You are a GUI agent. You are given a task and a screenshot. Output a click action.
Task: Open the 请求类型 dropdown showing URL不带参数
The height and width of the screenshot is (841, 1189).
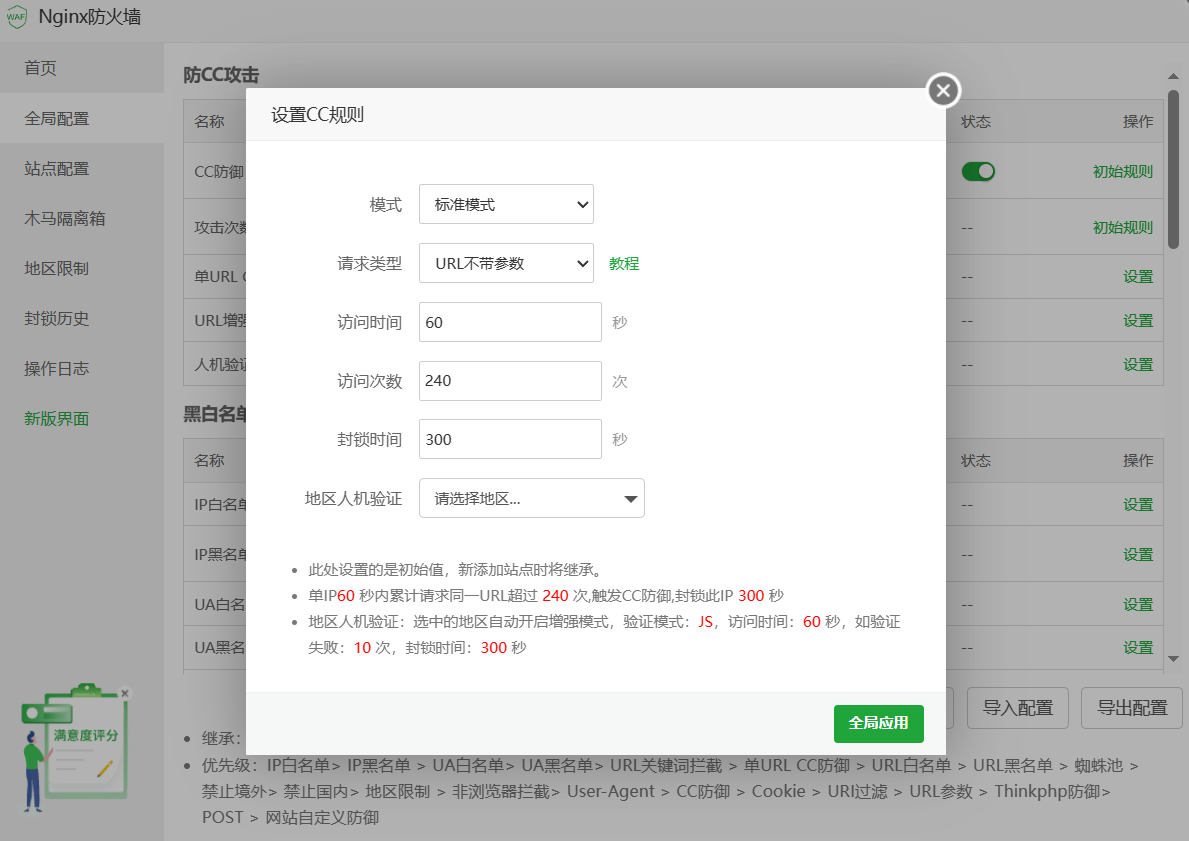(507, 263)
